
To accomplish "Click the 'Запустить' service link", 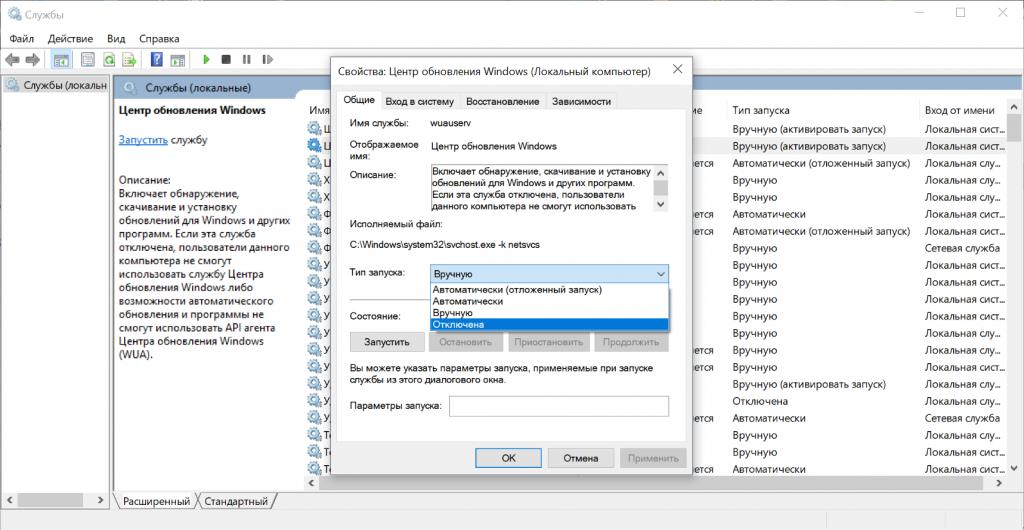I will tap(143, 140).
